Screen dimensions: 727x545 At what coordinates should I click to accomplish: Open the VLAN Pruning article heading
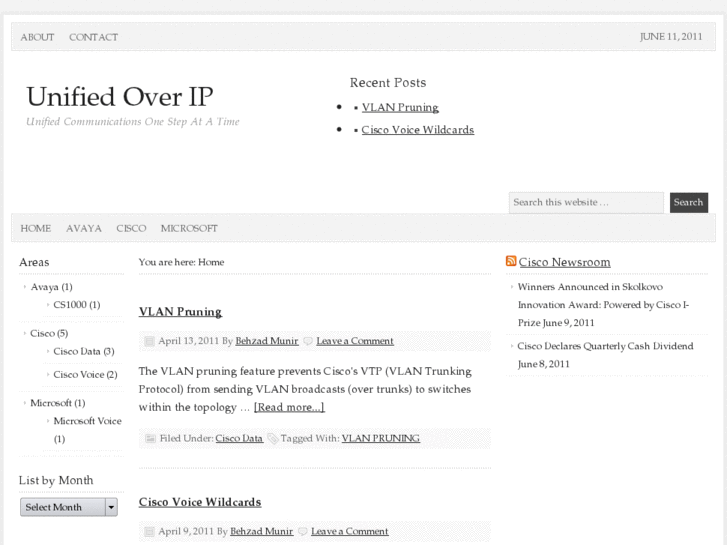coord(180,311)
